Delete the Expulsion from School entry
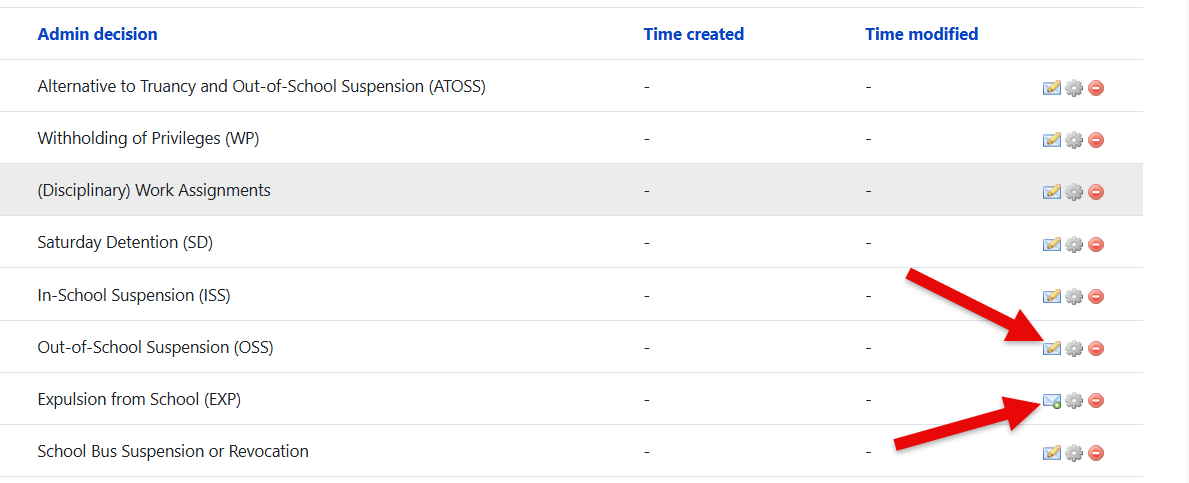Image resolution: width=1189 pixels, height=483 pixels. [1096, 400]
